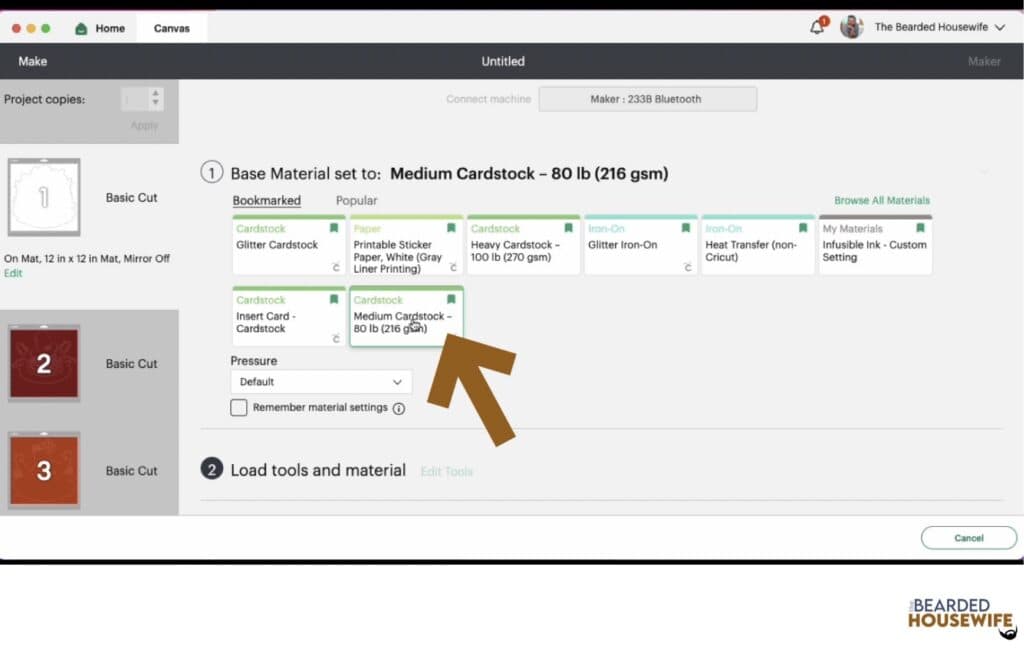
Task: Click bookmark icon on Glitter Cardstock card
Action: (334, 229)
